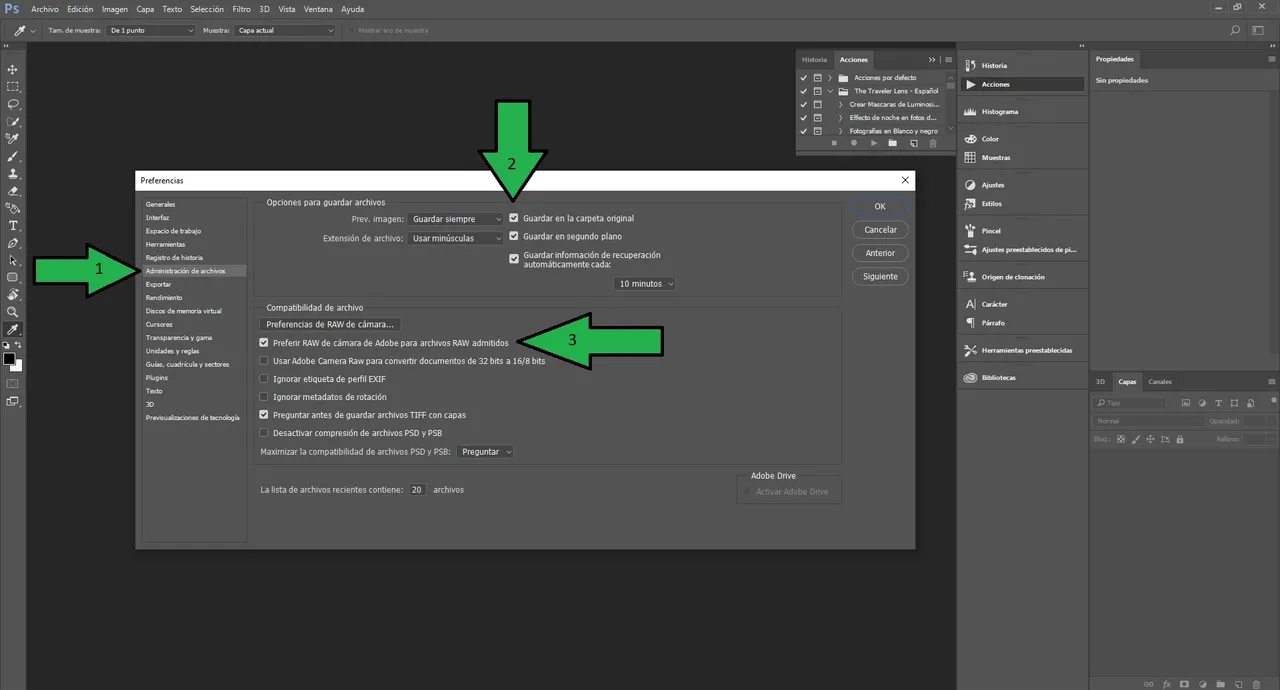
Task: Click the Siguiente button
Action: pyautogui.click(x=880, y=276)
